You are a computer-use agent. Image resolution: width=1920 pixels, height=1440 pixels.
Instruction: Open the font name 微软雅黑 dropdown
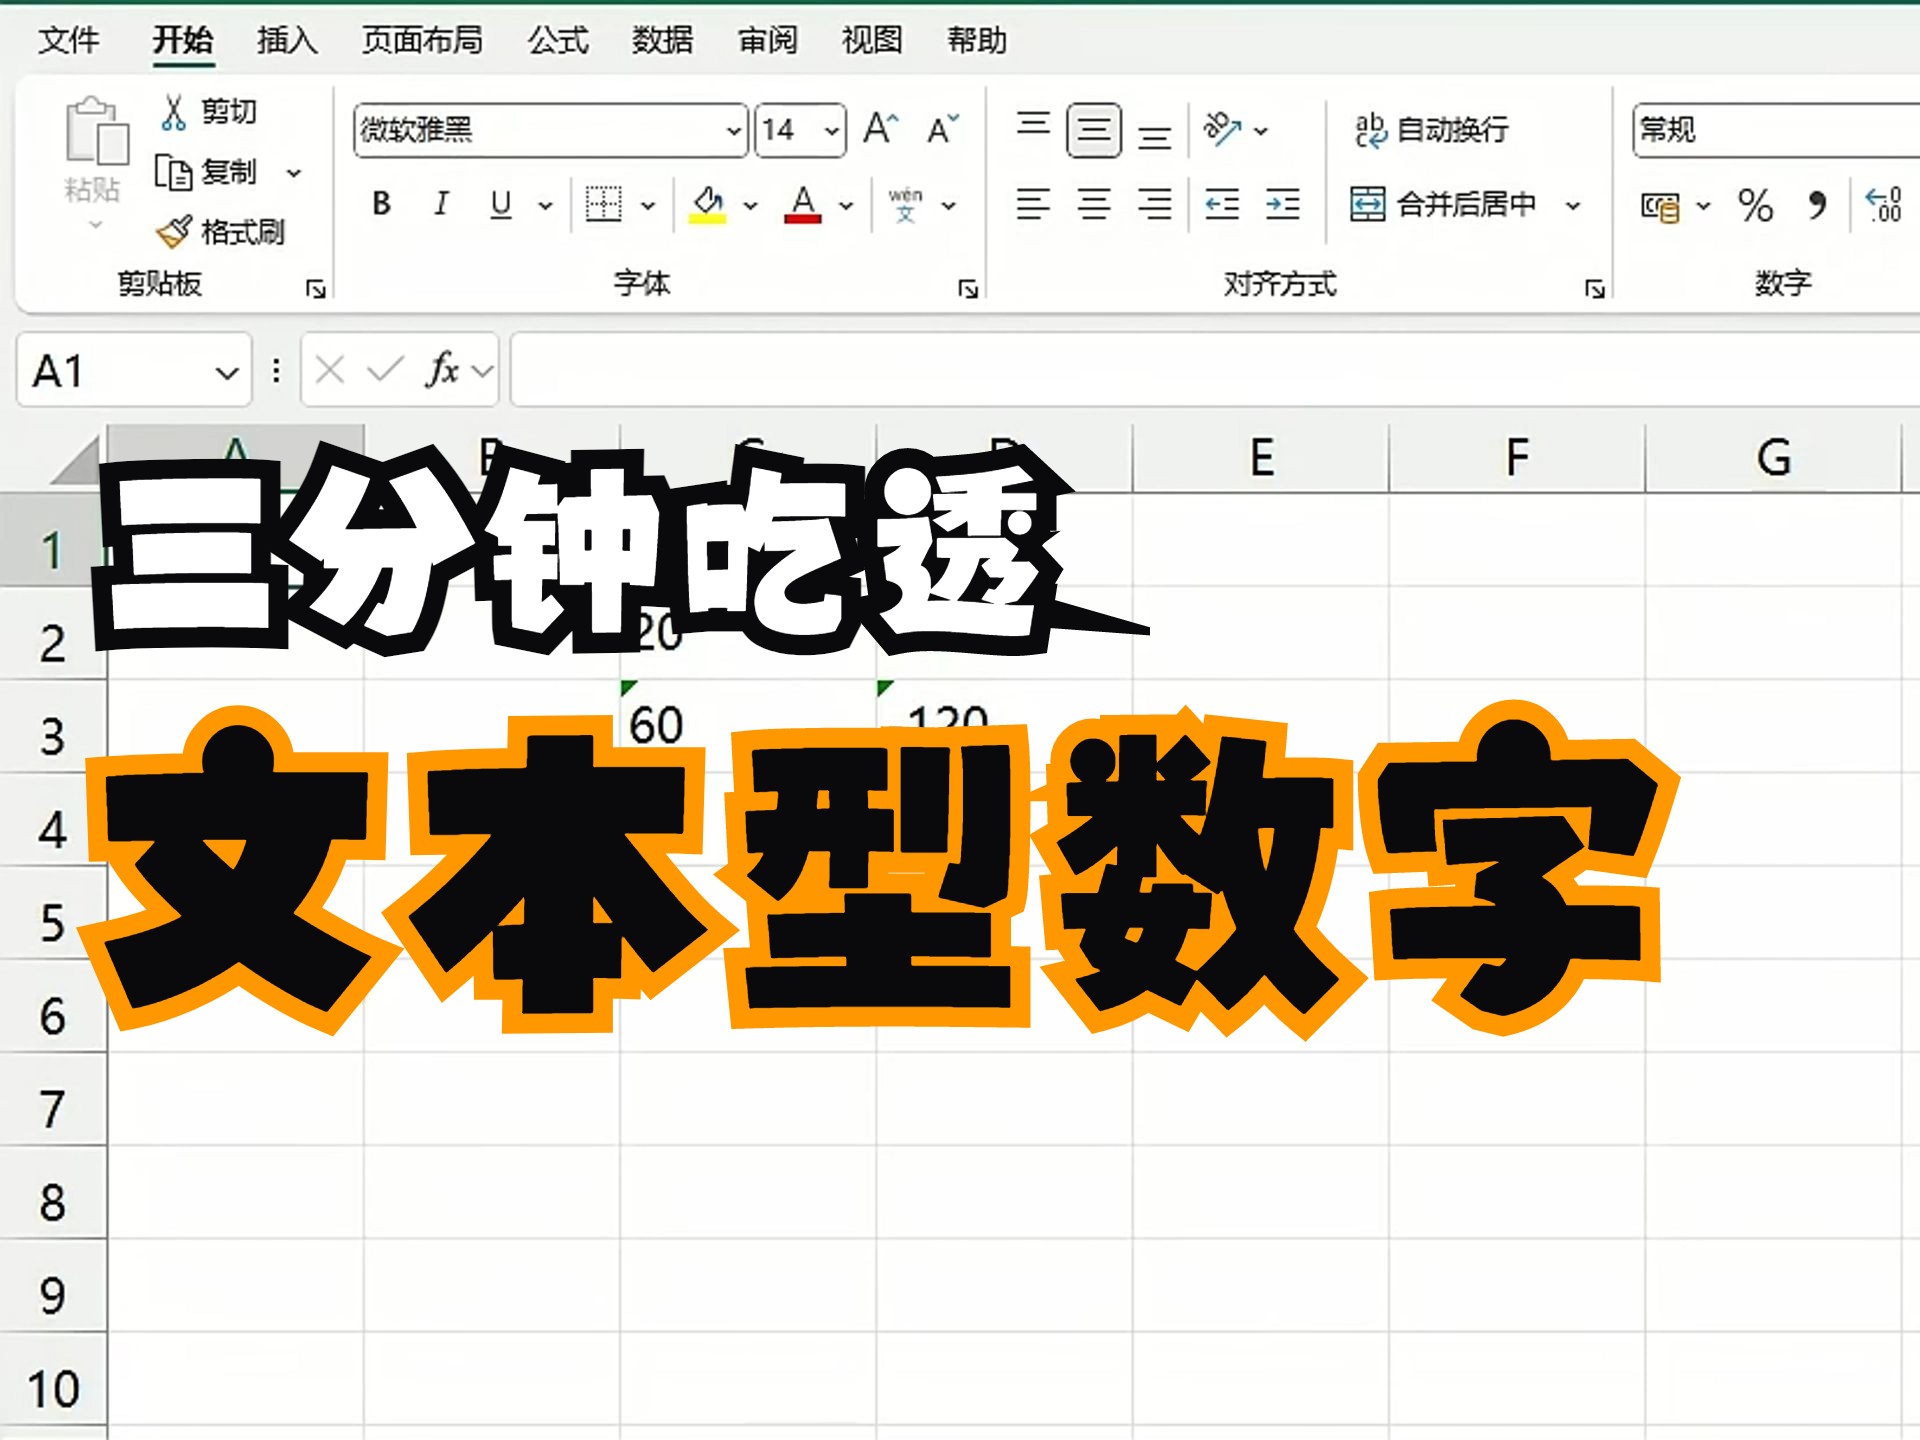click(733, 131)
